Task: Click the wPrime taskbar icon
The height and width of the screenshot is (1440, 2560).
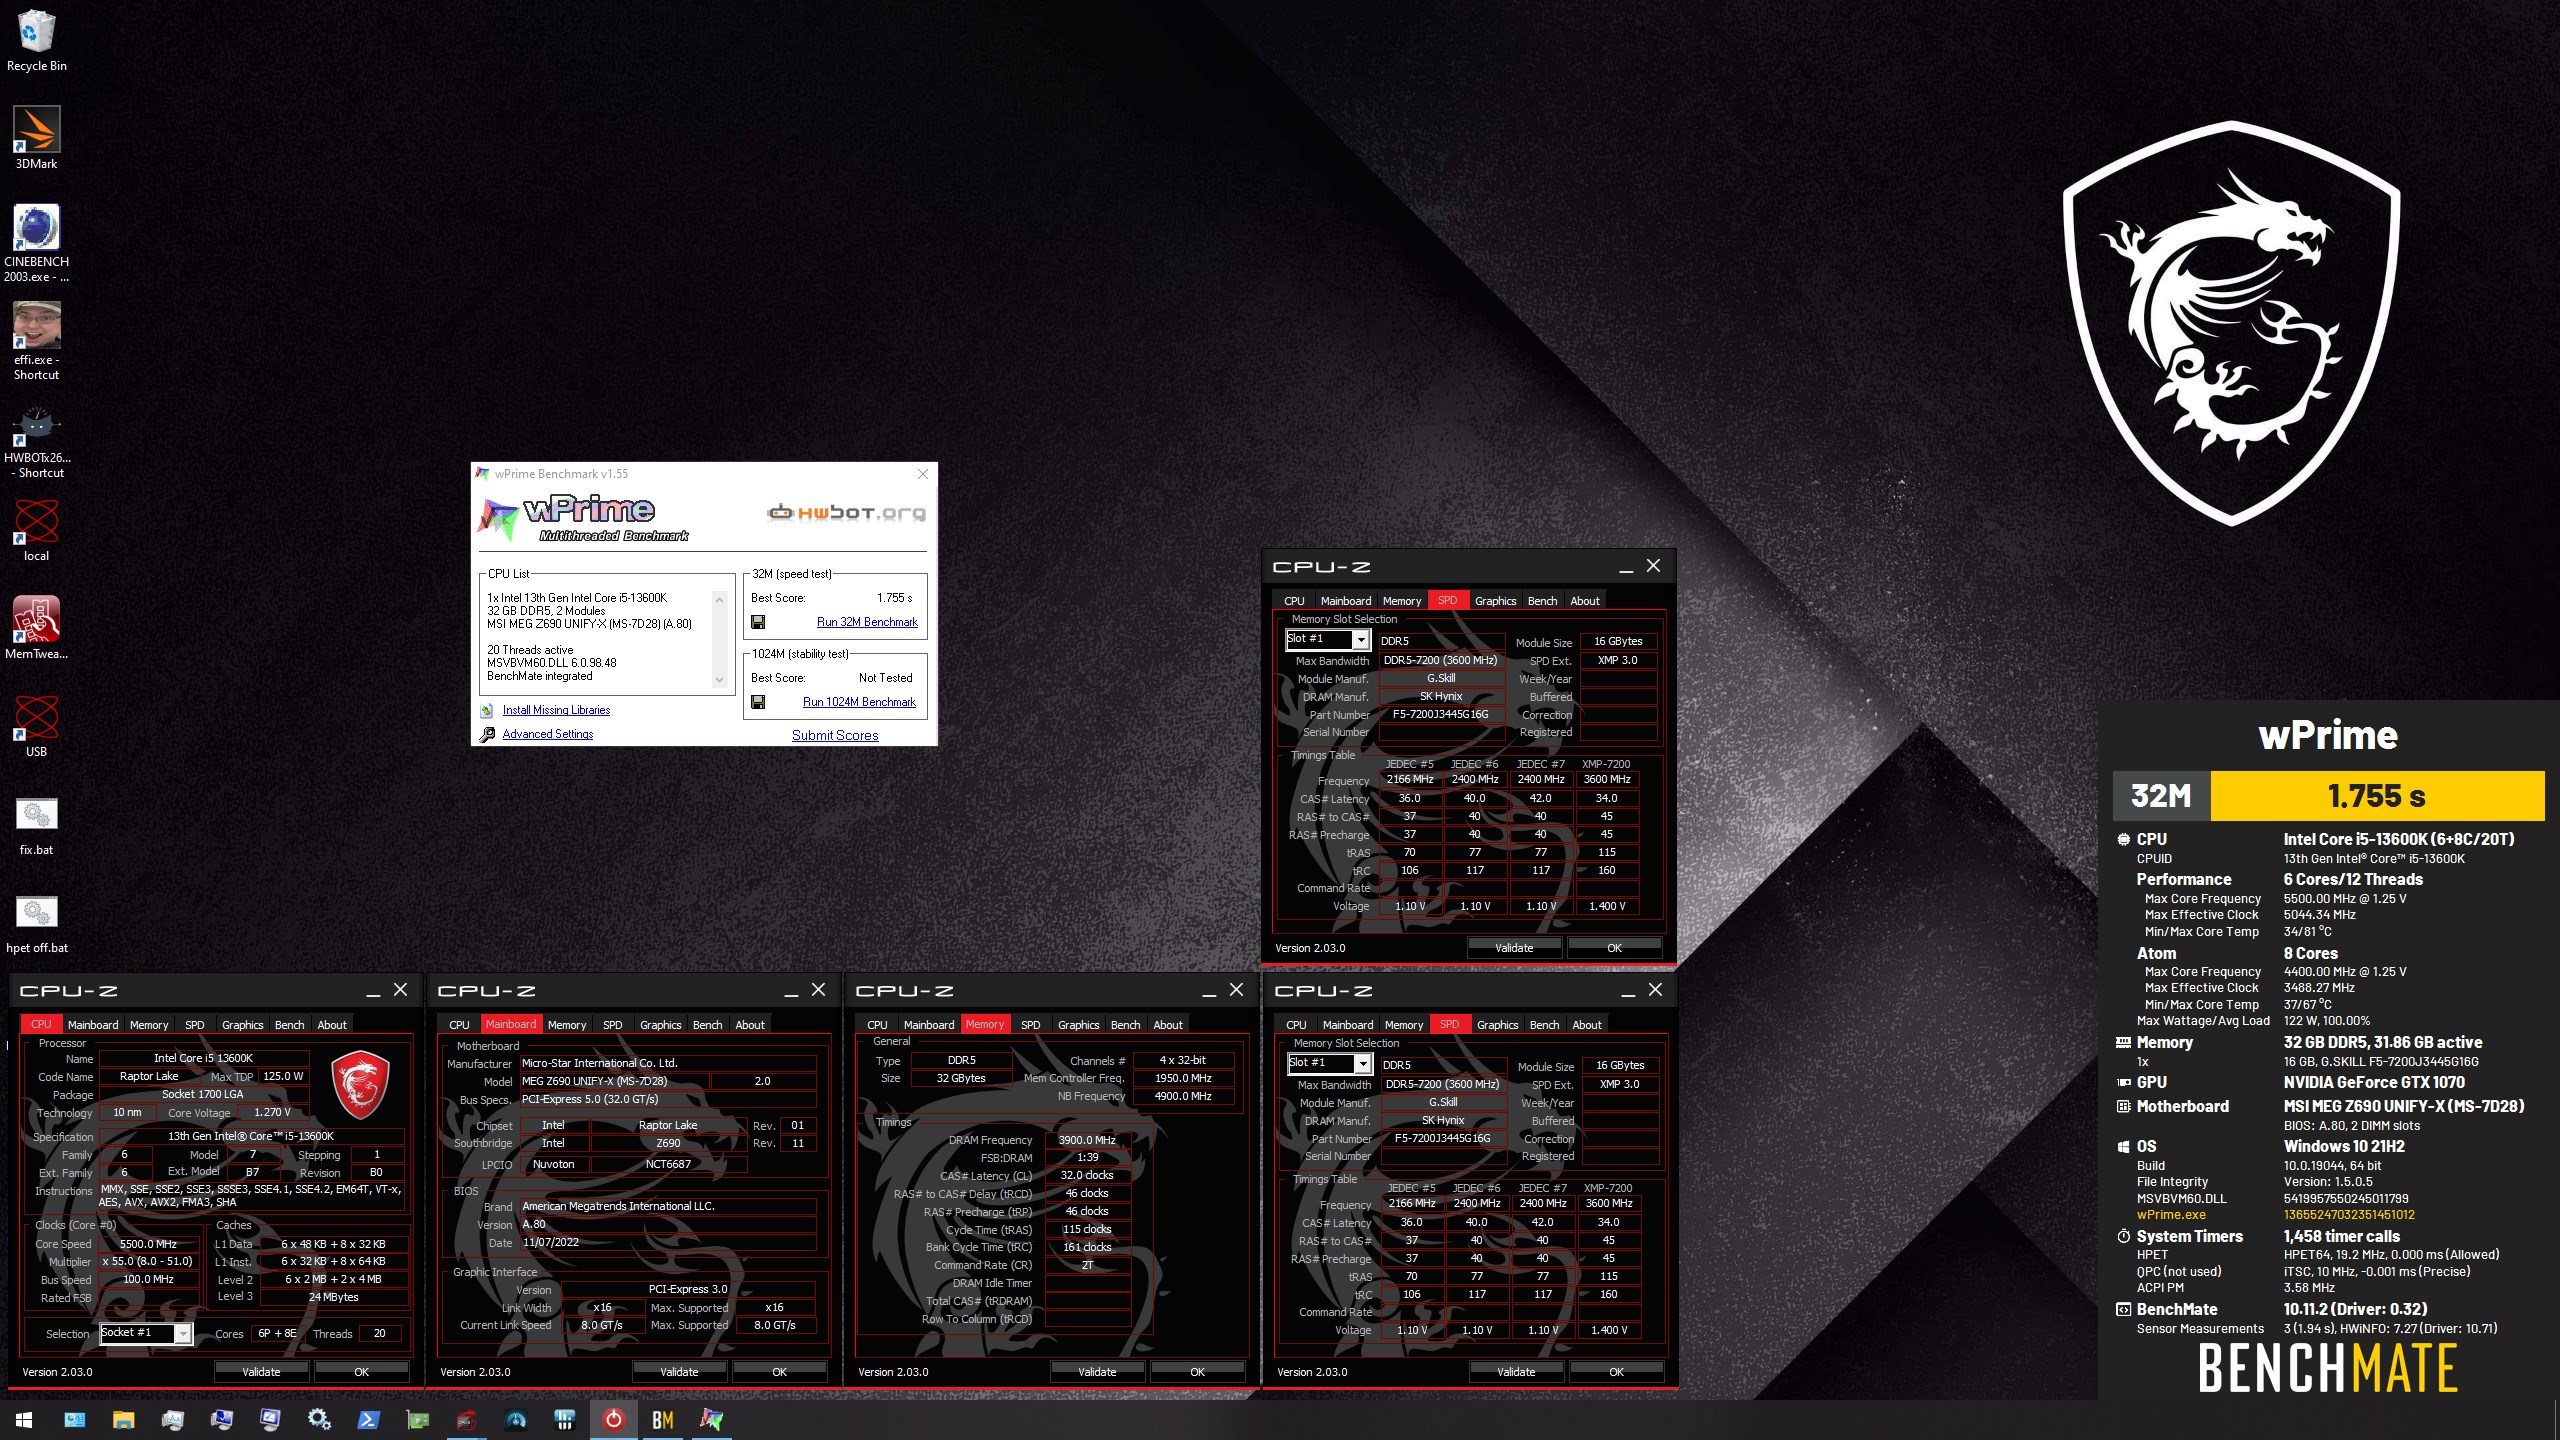Action: [x=711, y=1420]
